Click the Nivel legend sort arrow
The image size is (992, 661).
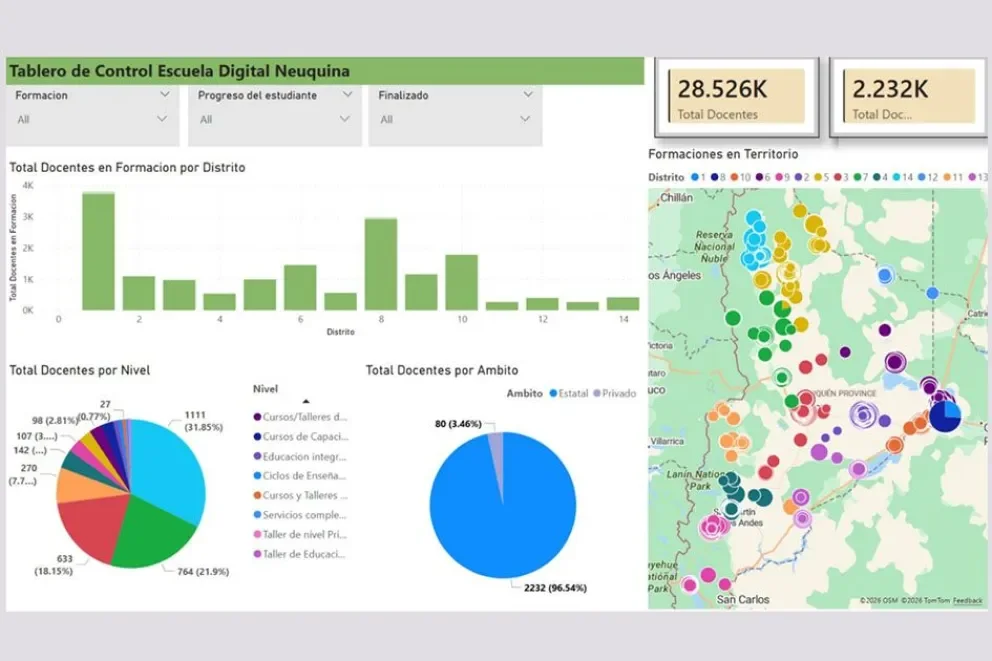(306, 402)
